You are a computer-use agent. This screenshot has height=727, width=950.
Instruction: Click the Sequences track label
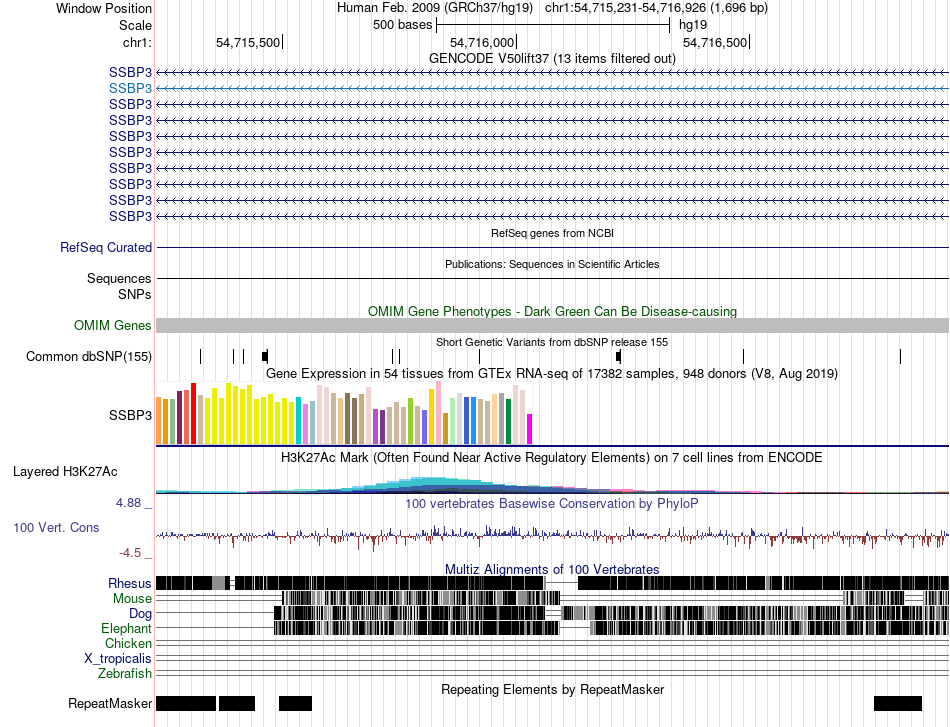click(x=119, y=278)
